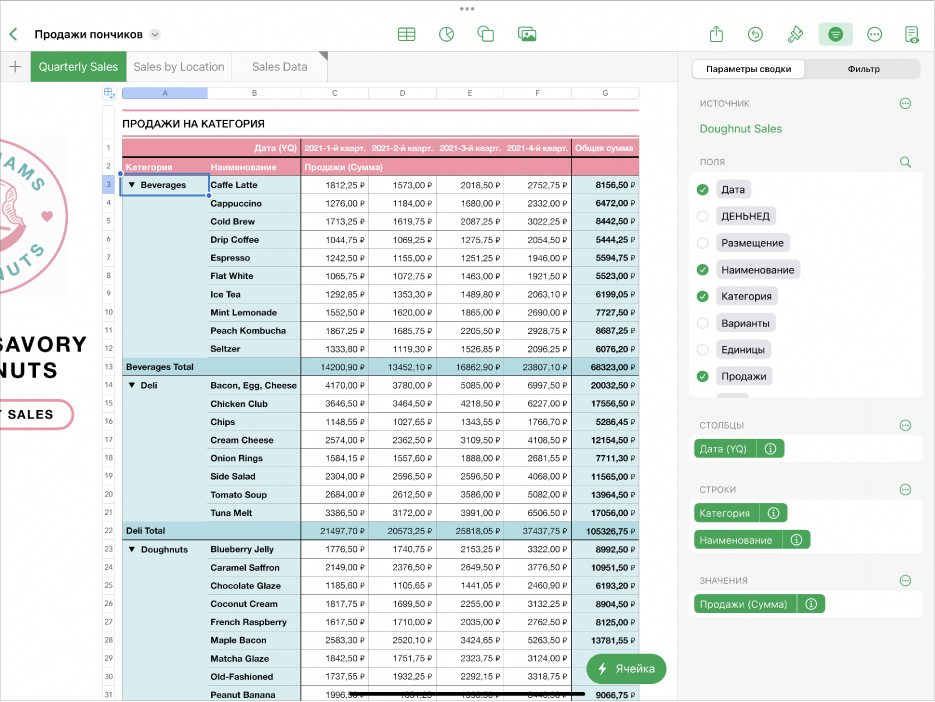Switch to the Фильтр tab
Viewport: 935px width, 702px height.
pos(862,69)
